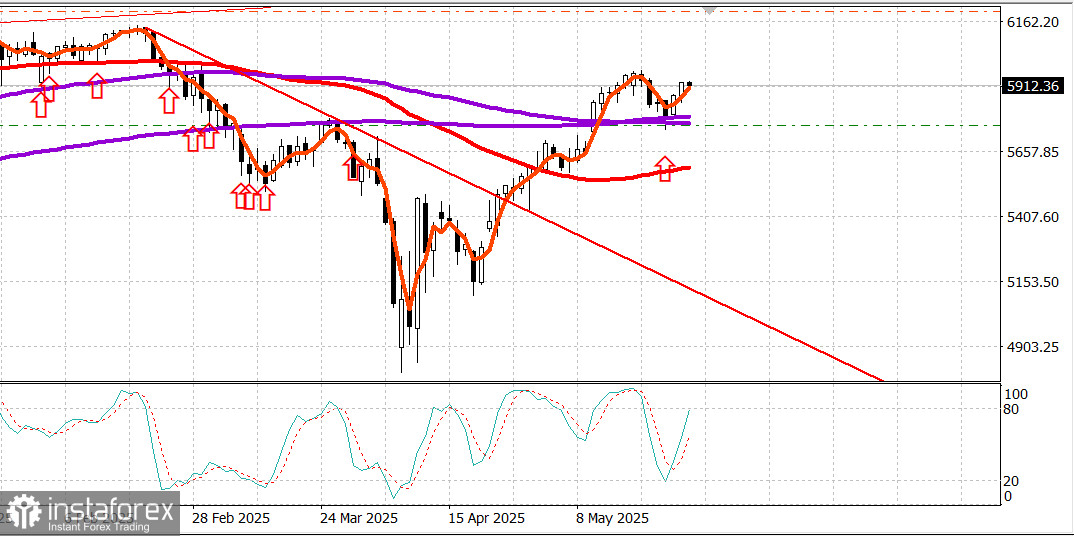Click the 28 Feb 2025 date label
Screen dimensions: 1074x536
tap(232, 518)
